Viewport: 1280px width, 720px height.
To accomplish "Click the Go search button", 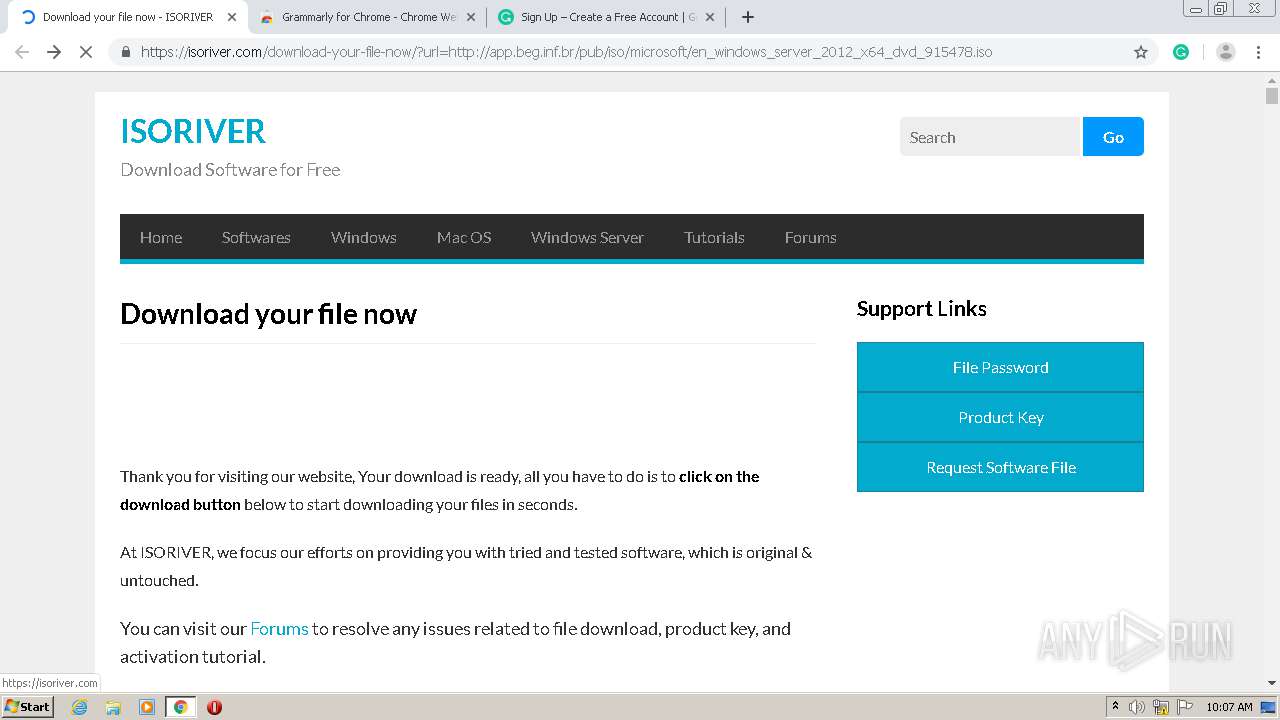I will [x=1113, y=137].
